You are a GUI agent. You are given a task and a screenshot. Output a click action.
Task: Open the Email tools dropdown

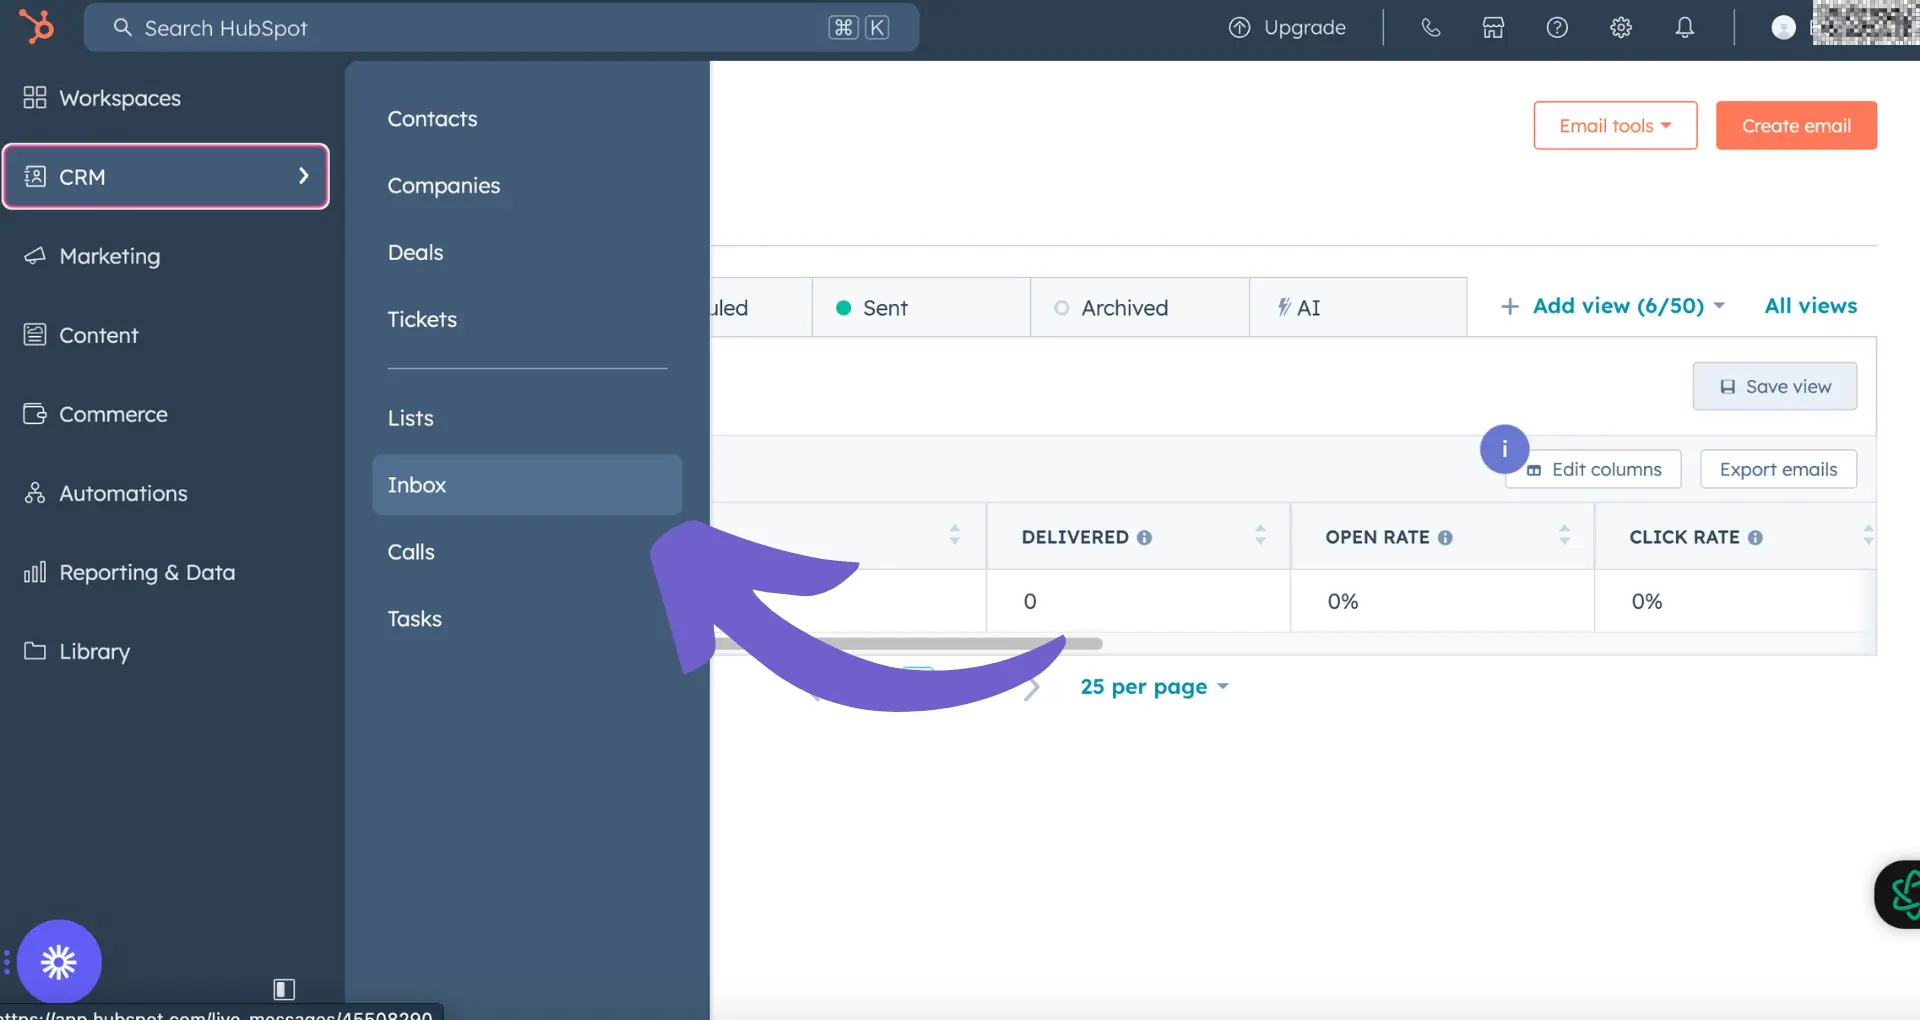[1615, 126]
